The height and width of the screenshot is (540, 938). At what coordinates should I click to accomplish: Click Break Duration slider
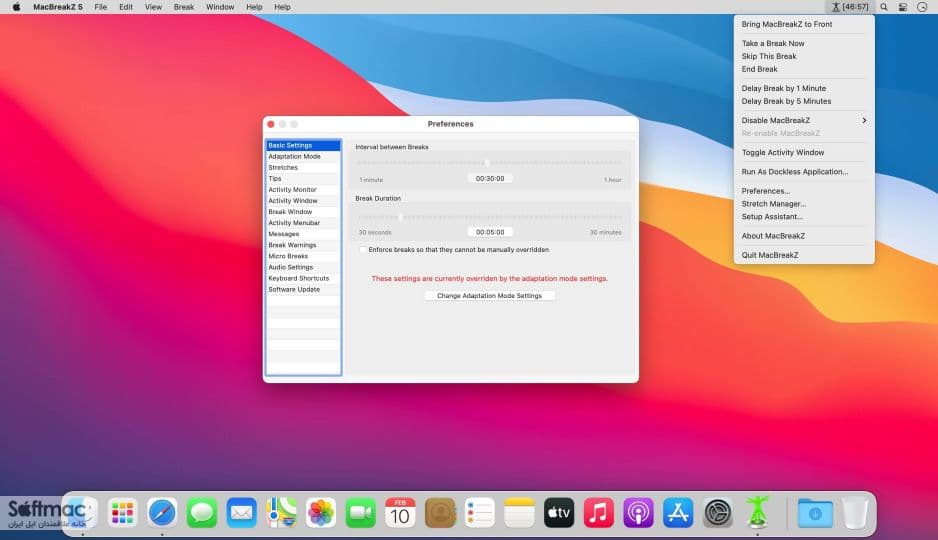pos(489,217)
